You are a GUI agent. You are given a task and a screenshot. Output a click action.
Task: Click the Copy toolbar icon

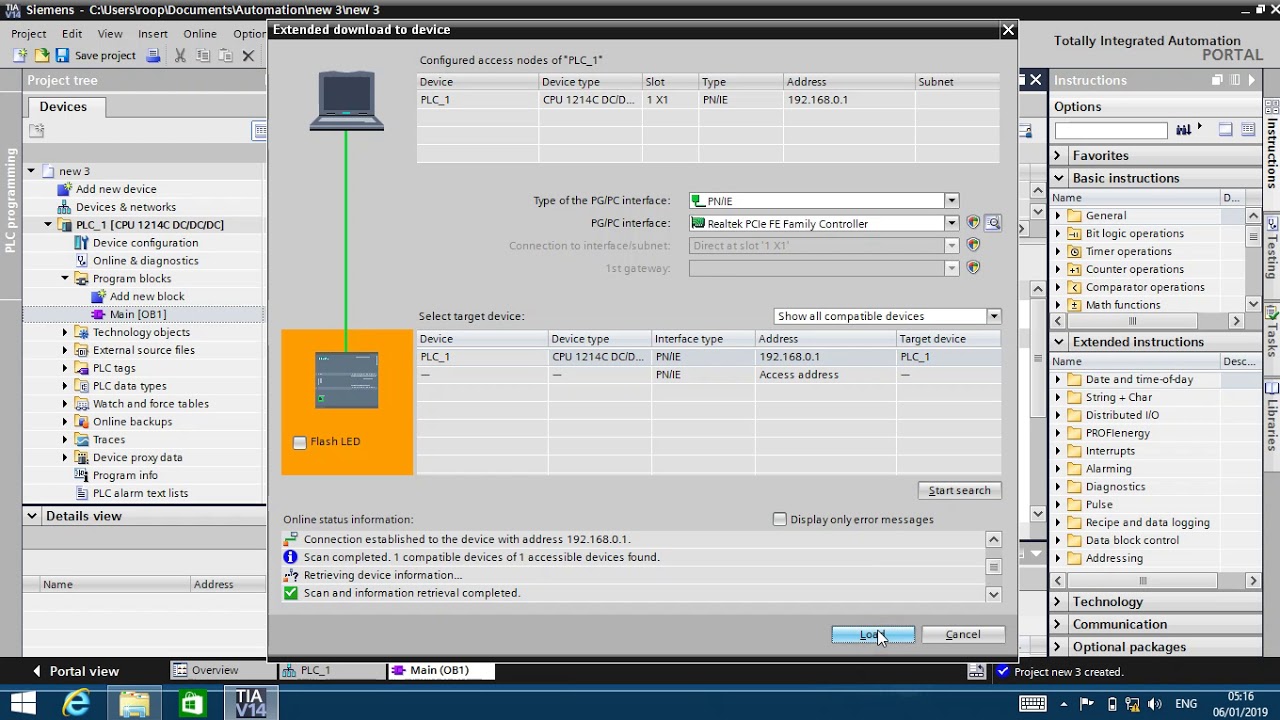203,56
